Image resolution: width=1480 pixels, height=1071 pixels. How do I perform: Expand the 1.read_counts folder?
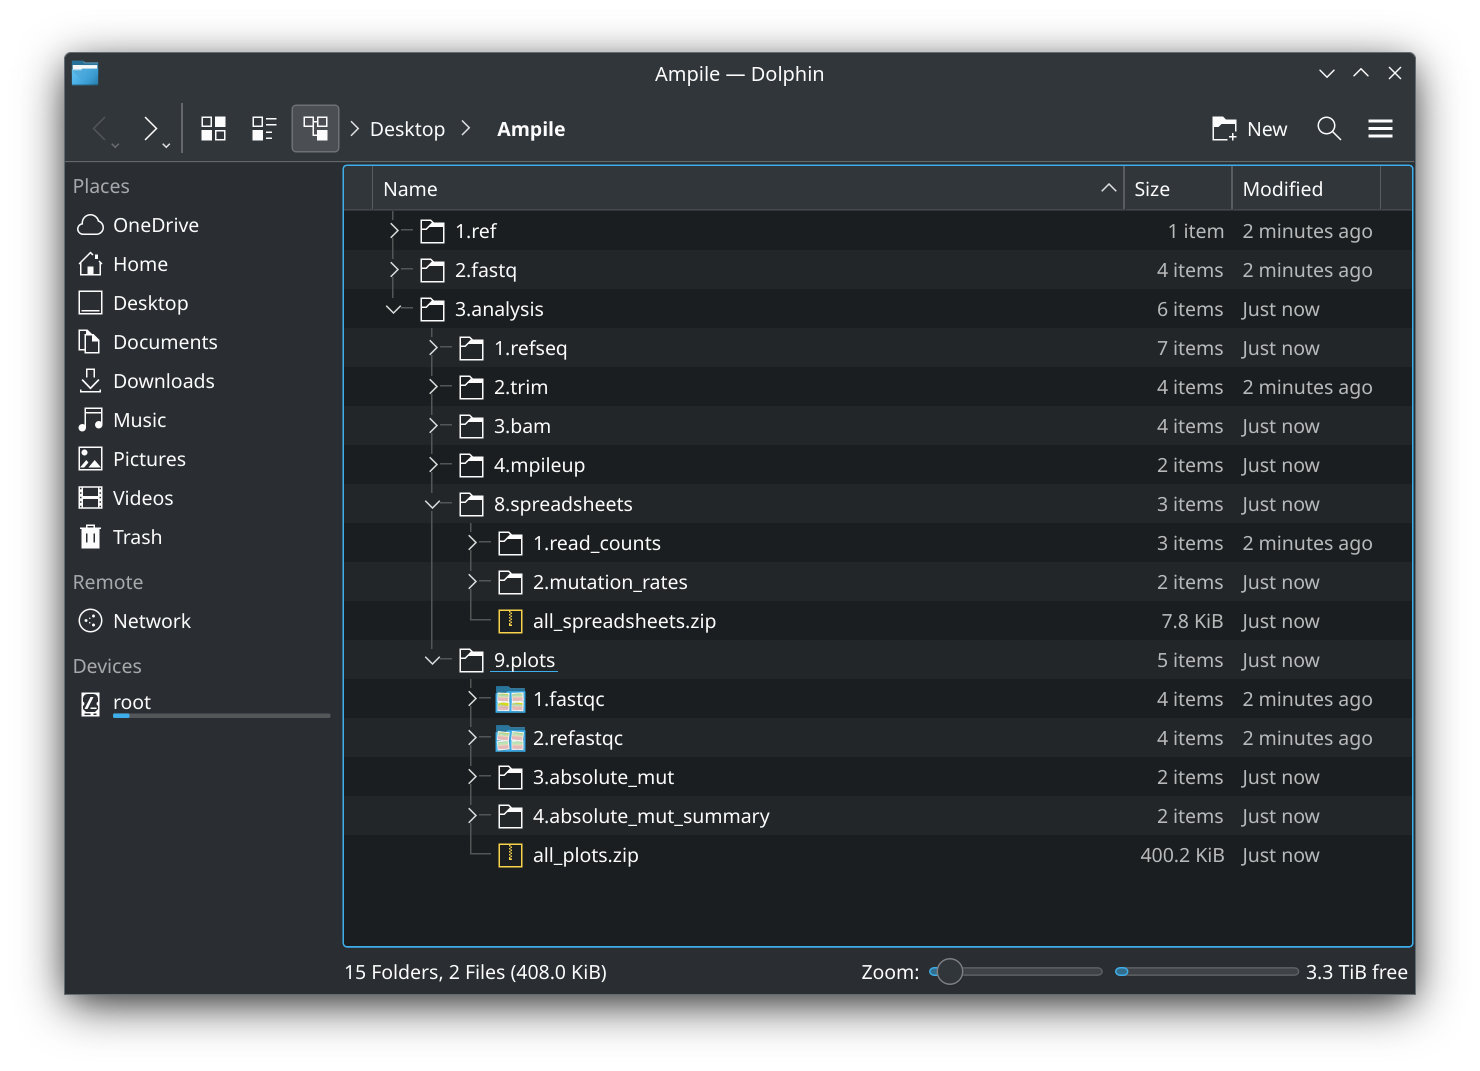click(472, 543)
